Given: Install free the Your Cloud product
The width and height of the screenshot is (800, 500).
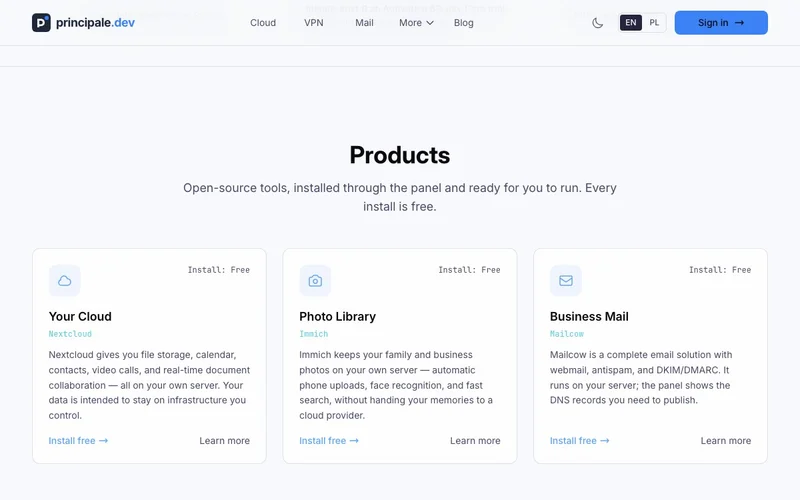Looking at the screenshot, I should [x=78, y=441].
